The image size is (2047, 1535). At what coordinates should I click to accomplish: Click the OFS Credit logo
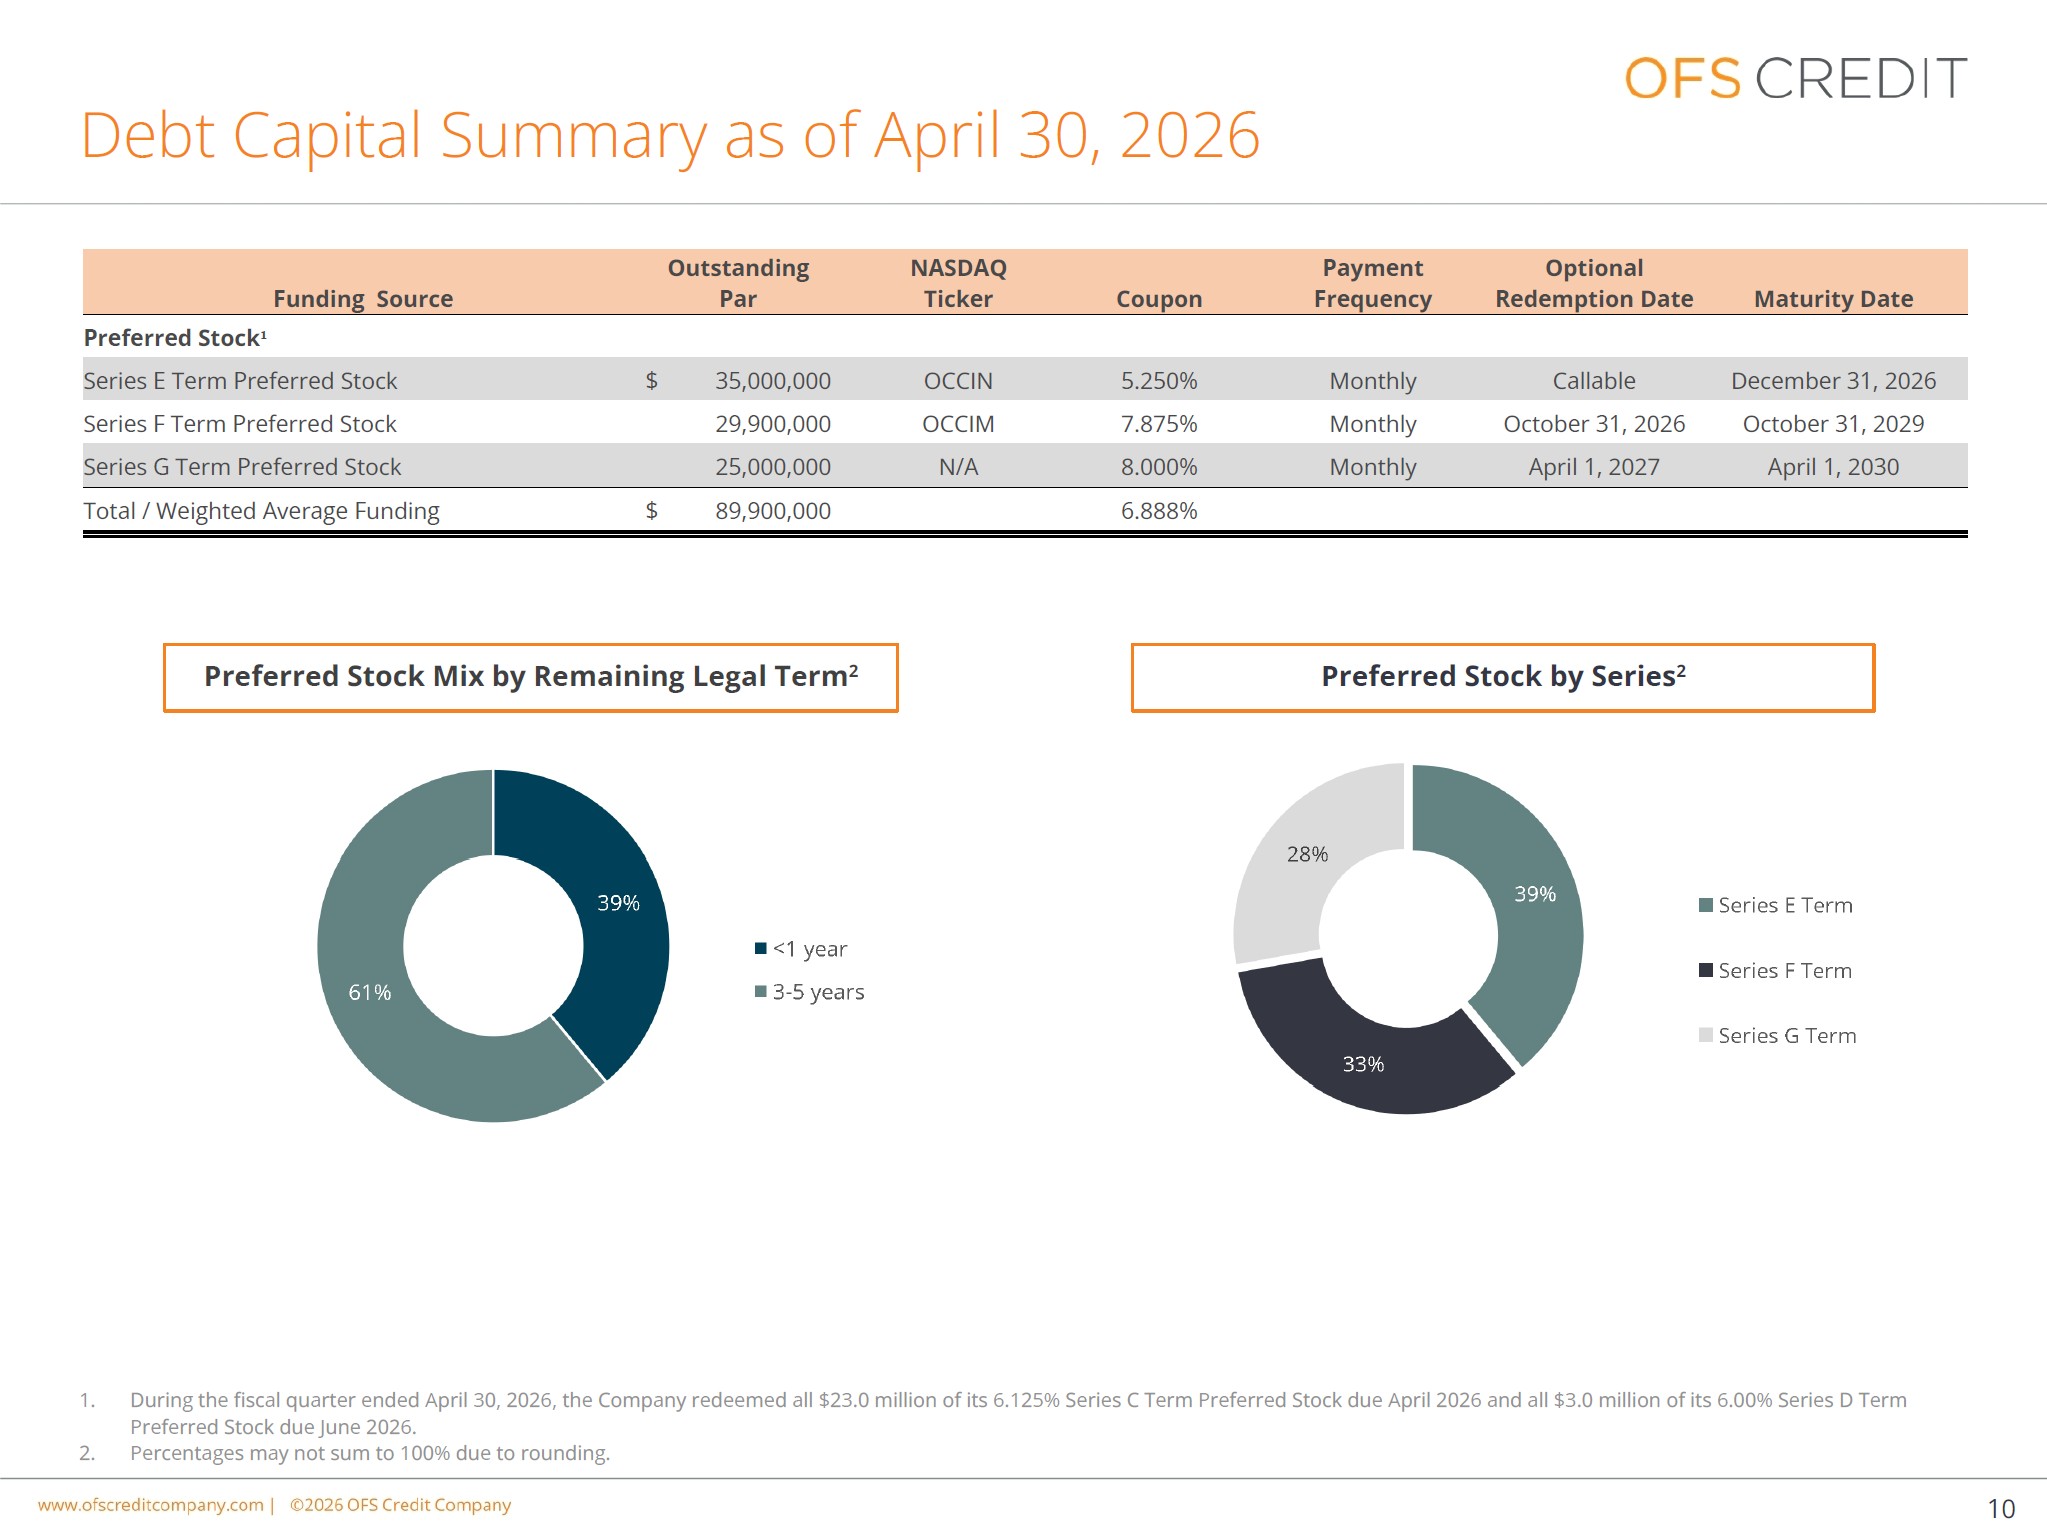point(1795,78)
